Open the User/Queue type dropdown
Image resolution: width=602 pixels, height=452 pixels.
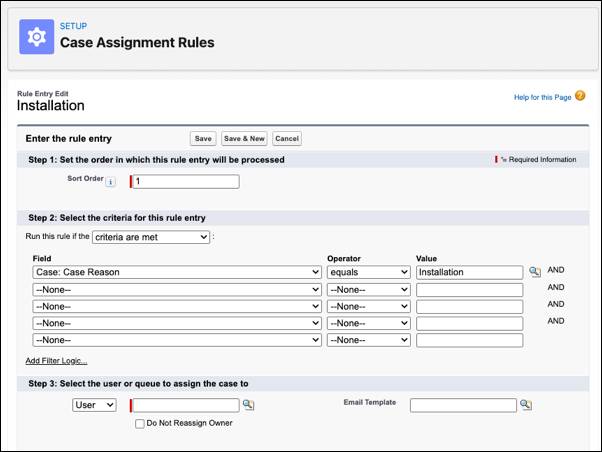(94, 405)
